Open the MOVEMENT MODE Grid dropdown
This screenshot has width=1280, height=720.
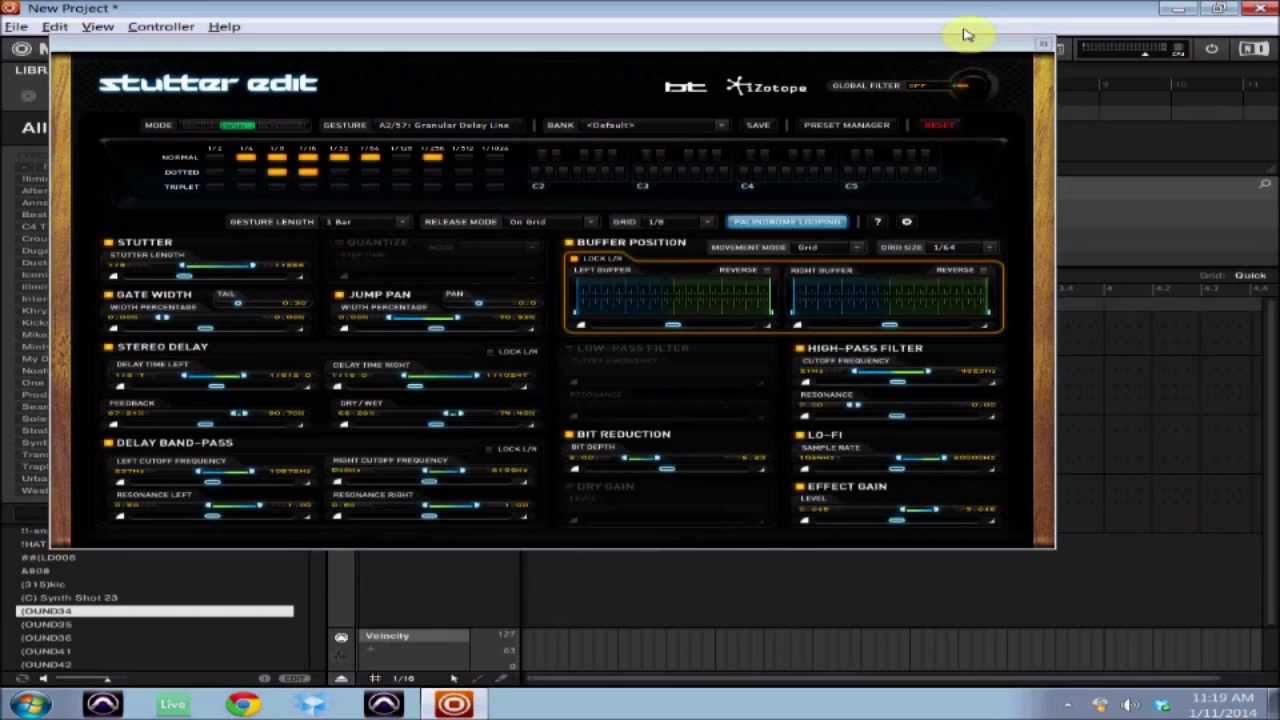tap(828, 248)
